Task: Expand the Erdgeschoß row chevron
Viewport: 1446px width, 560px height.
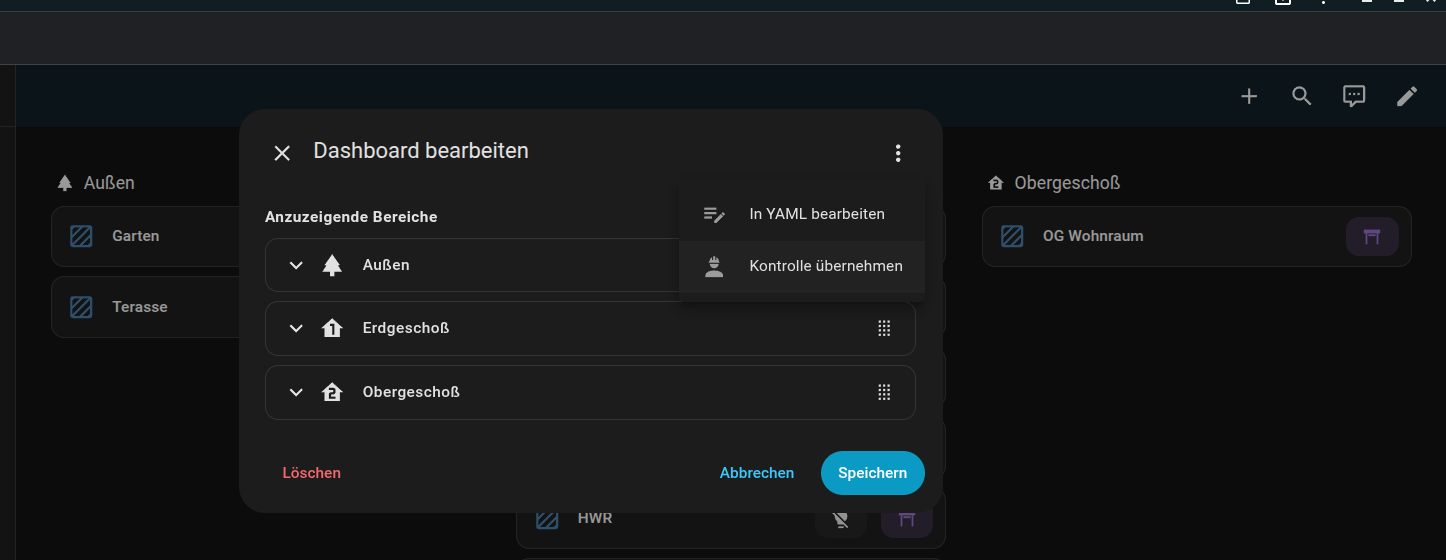Action: point(296,328)
